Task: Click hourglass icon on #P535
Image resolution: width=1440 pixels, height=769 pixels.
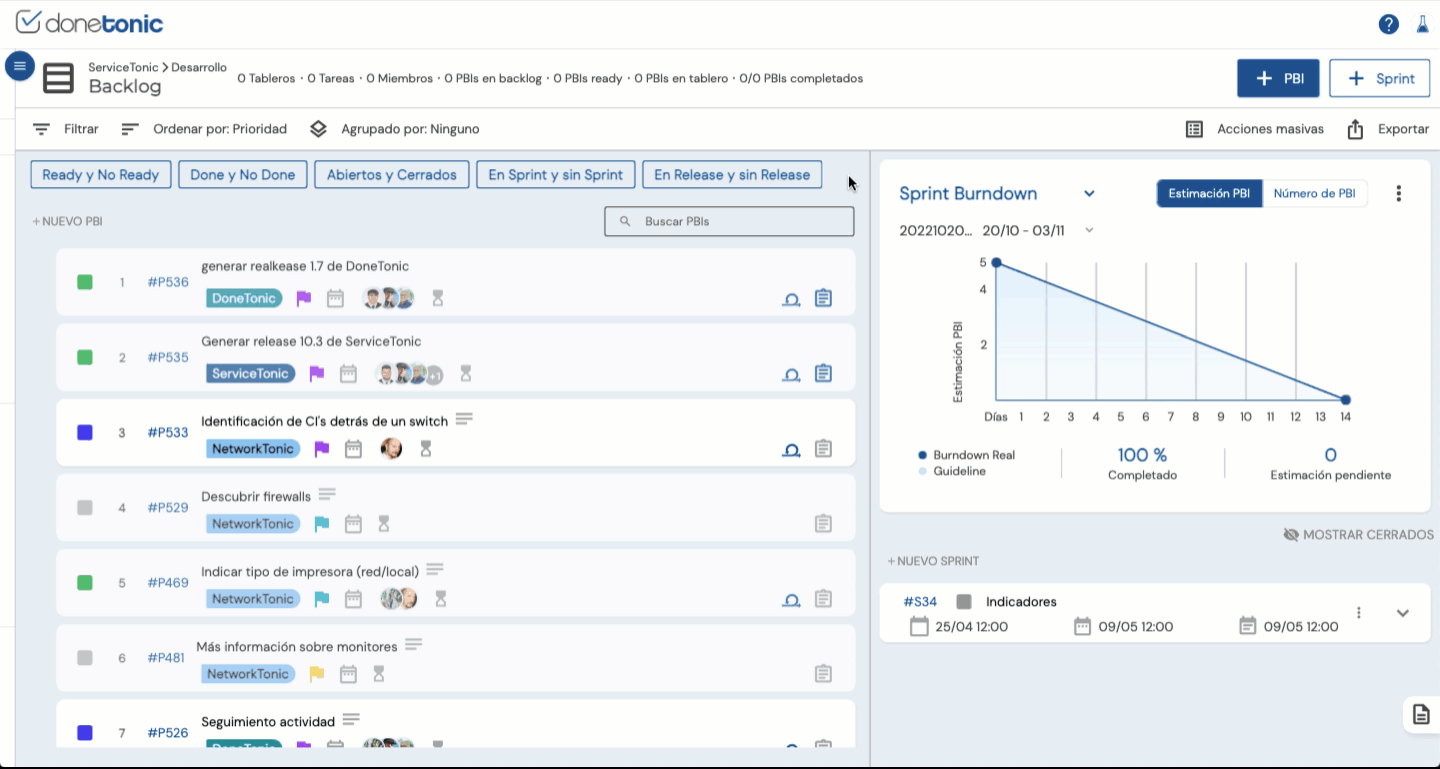Action: click(465, 373)
